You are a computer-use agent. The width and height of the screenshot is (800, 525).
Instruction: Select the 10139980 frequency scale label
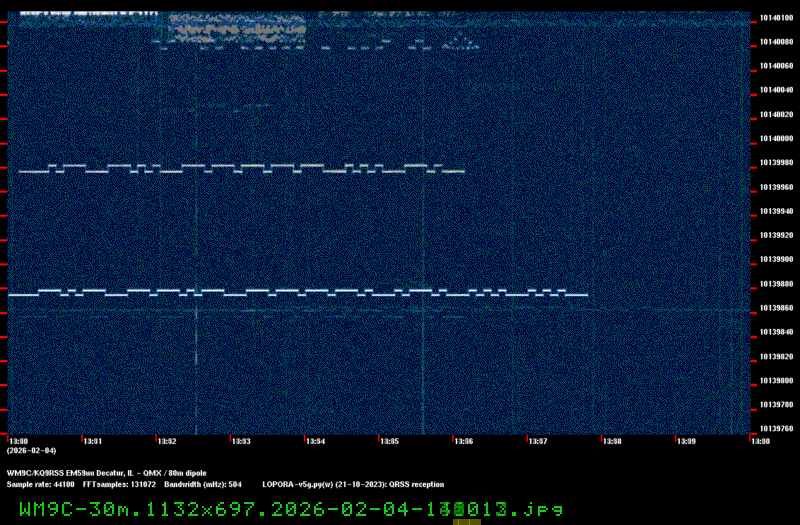pyautogui.click(x=776, y=163)
